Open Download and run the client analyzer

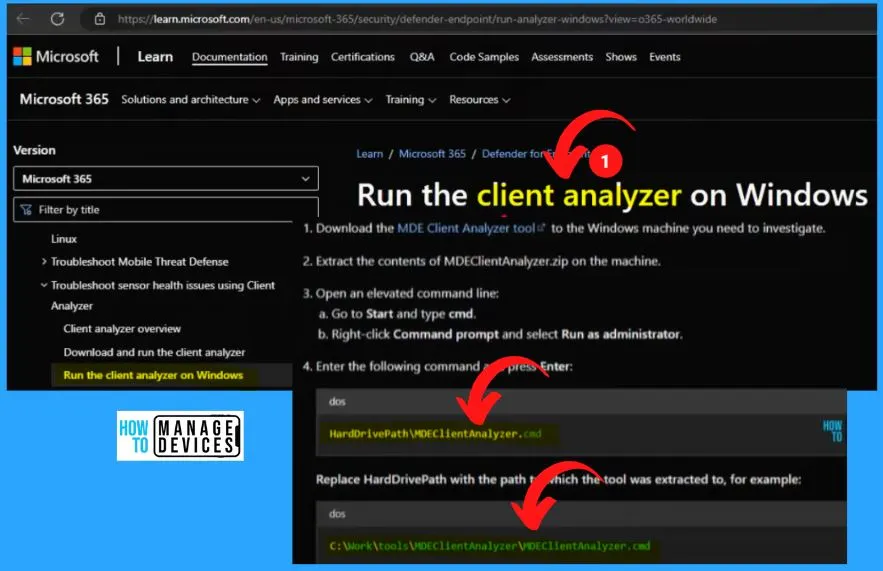[x=154, y=353]
